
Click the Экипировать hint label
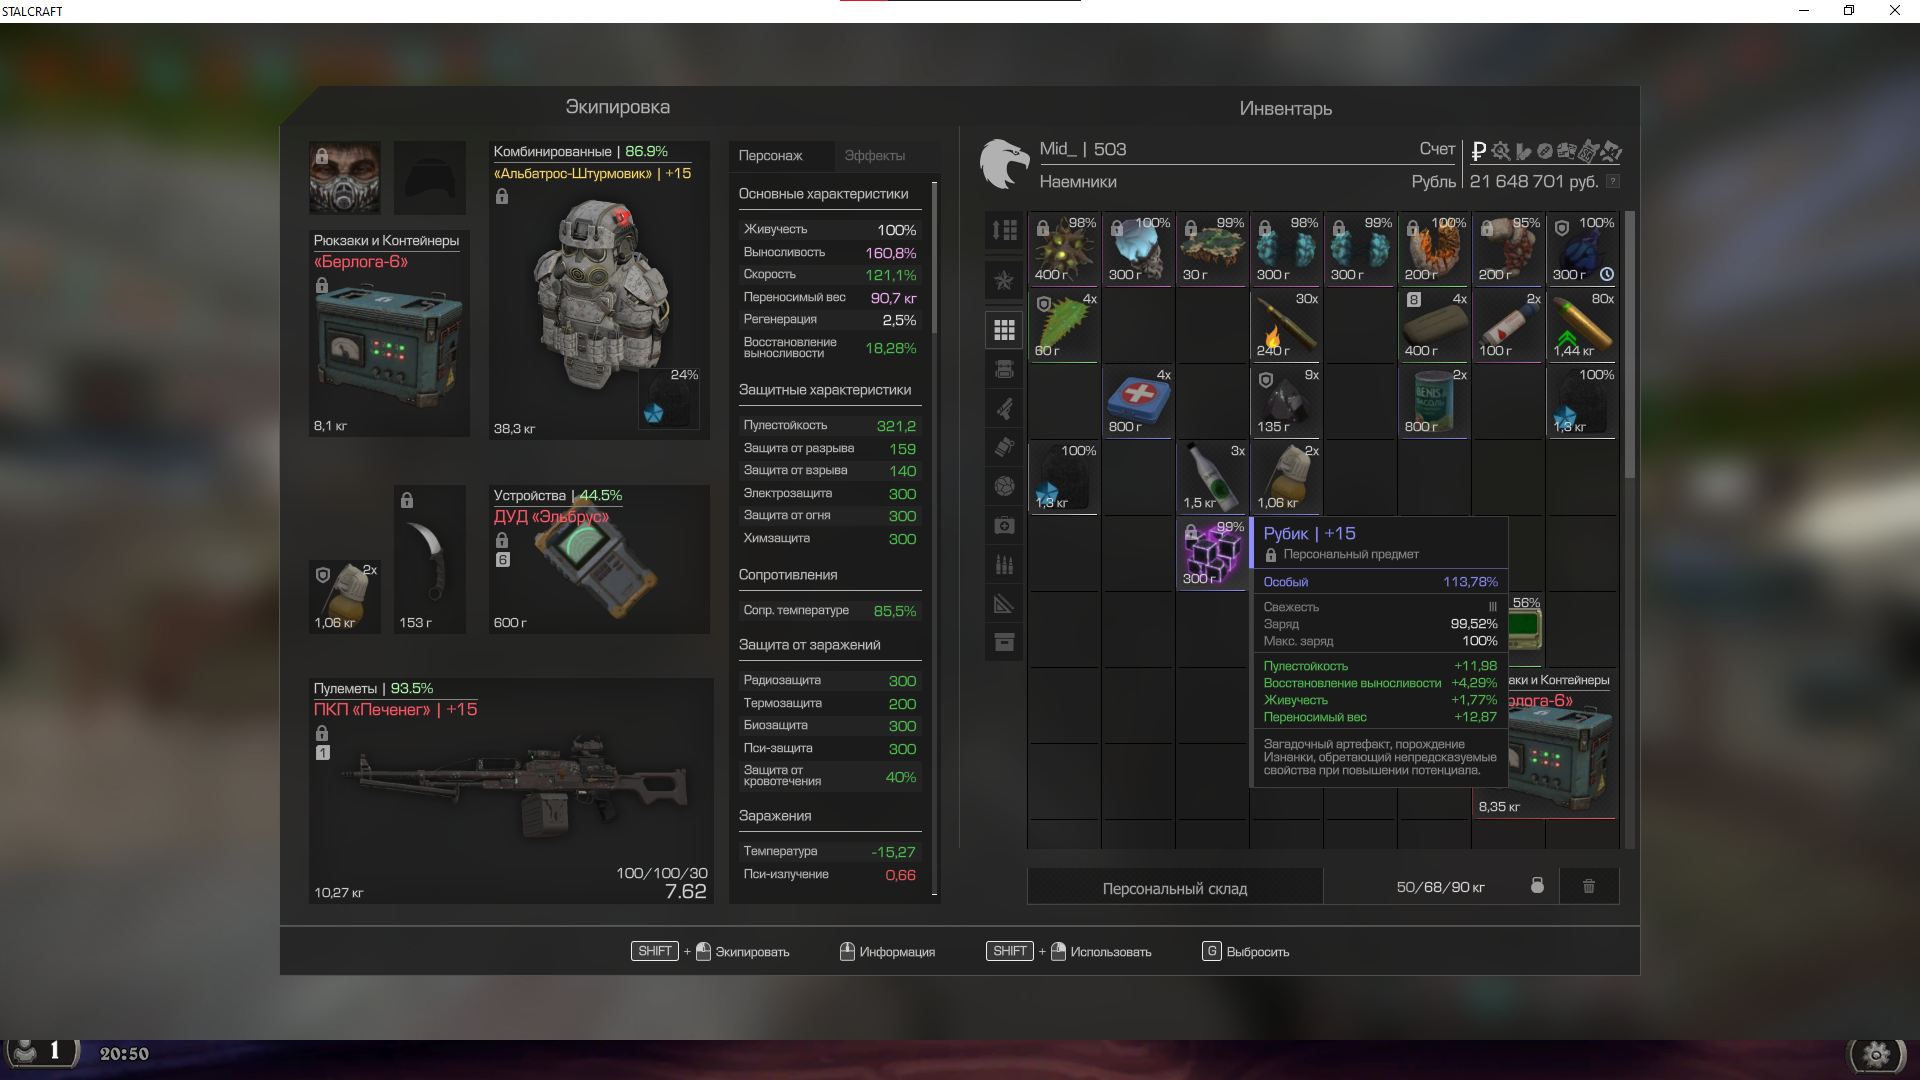coord(752,952)
